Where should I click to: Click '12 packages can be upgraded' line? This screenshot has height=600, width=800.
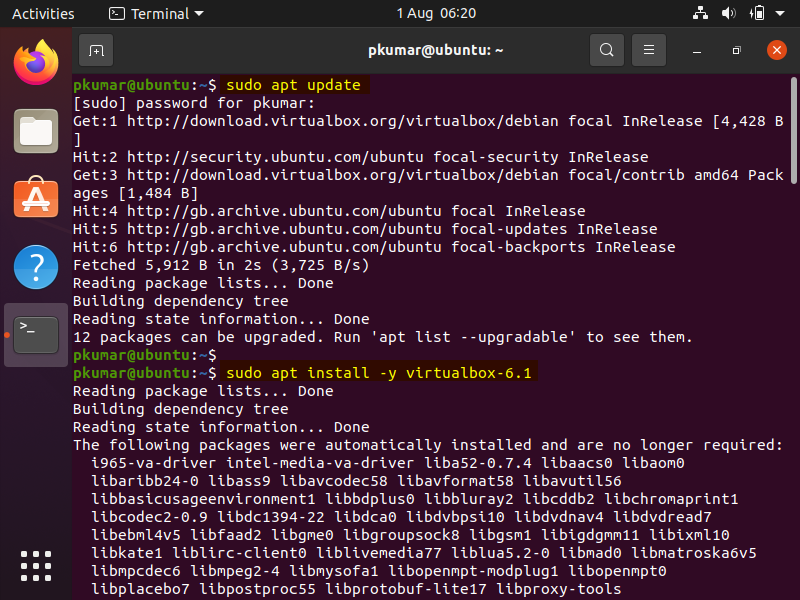(x=383, y=337)
